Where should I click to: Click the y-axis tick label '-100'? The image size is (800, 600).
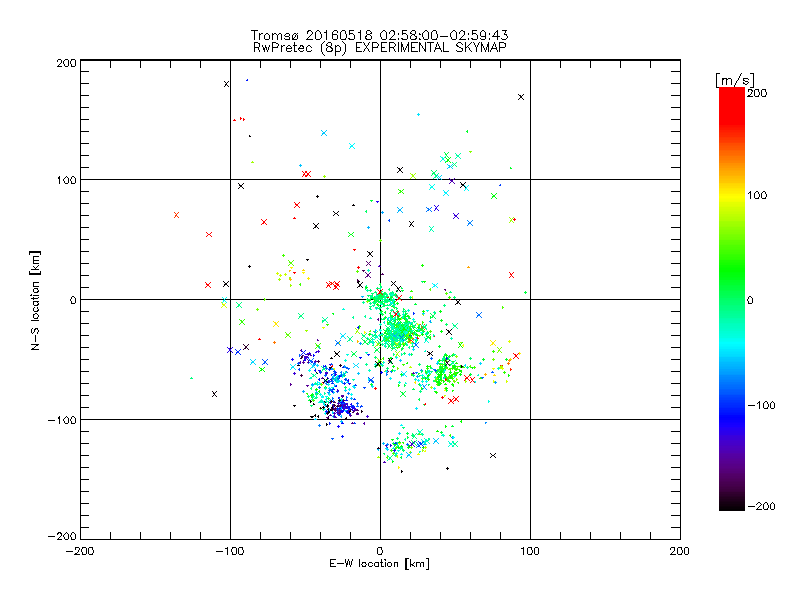pos(62,420)
